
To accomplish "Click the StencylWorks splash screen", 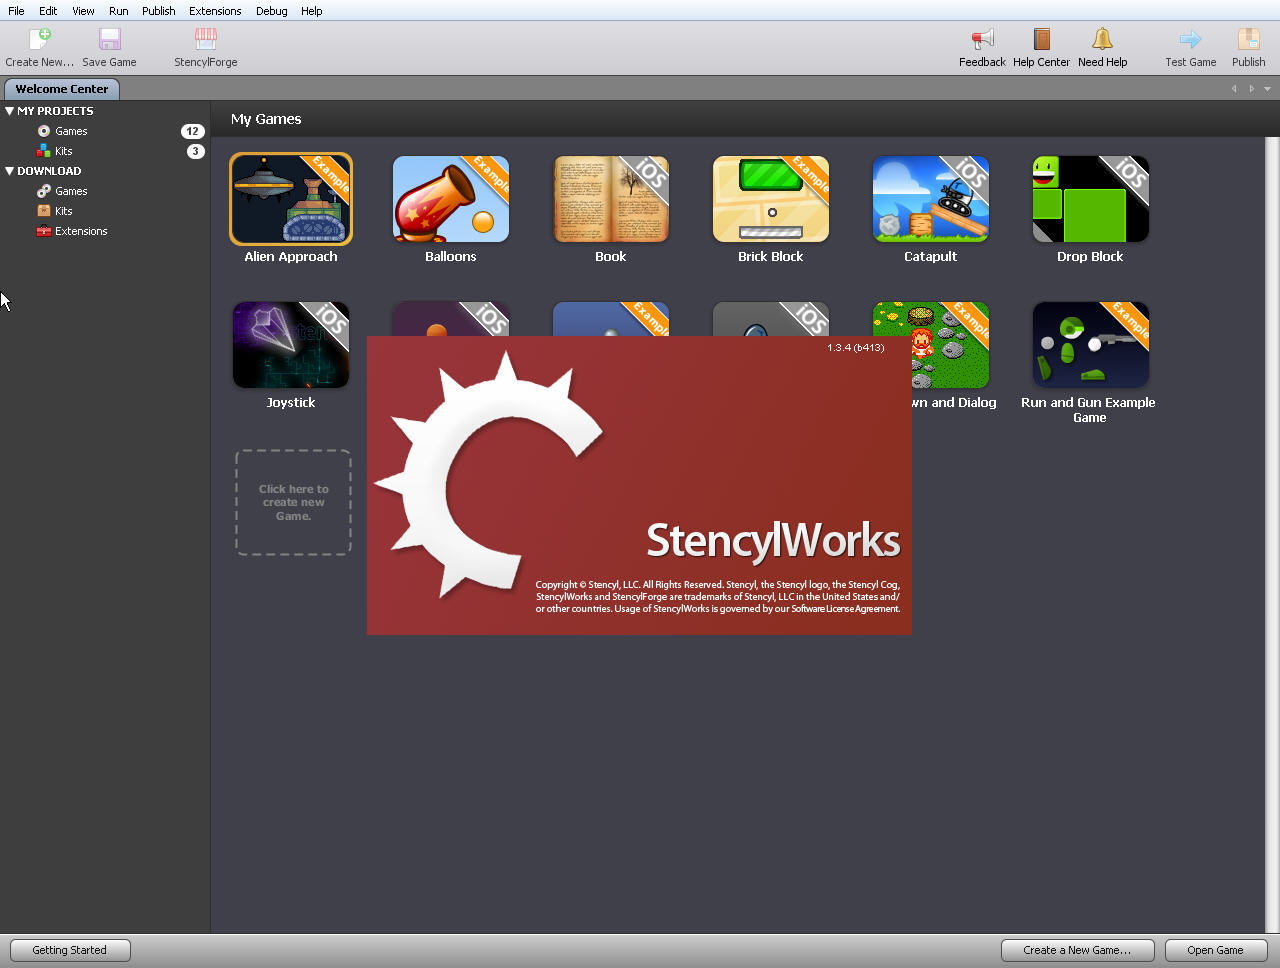I will coord(639,485).
